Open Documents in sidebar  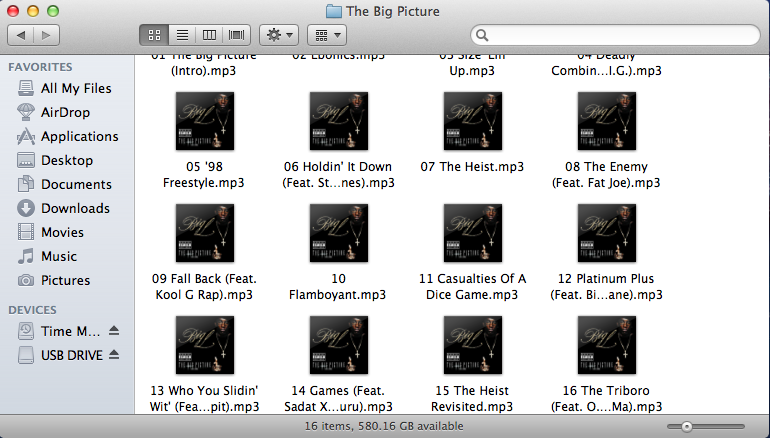point(67,185)
